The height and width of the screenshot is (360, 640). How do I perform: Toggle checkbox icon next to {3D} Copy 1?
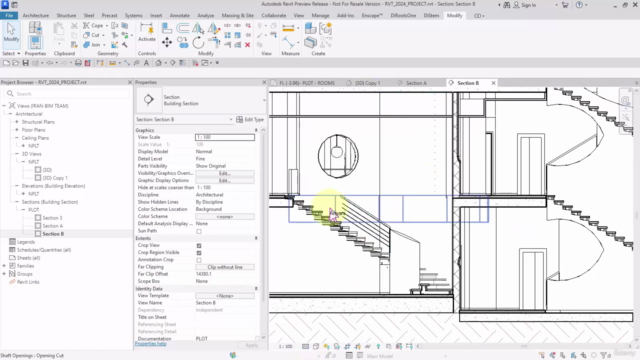pos(38,178)
